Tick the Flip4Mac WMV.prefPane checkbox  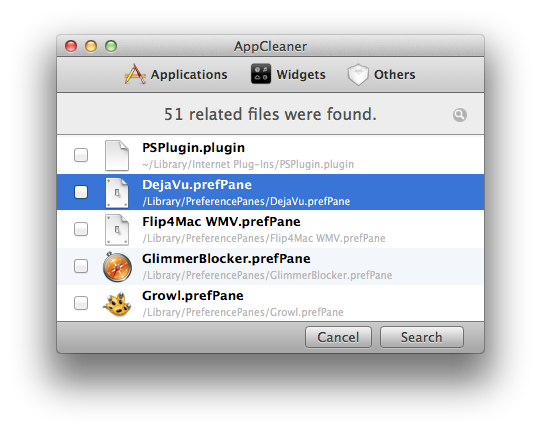[x=81, y=229]
